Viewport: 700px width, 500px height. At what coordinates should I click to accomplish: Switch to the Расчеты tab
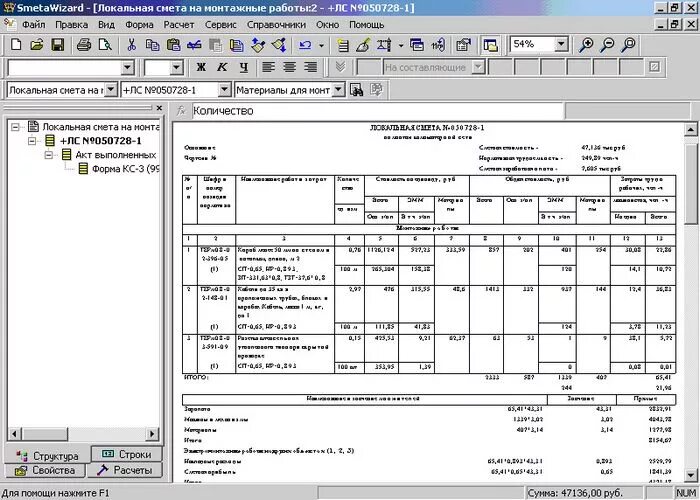click(125, 470)
